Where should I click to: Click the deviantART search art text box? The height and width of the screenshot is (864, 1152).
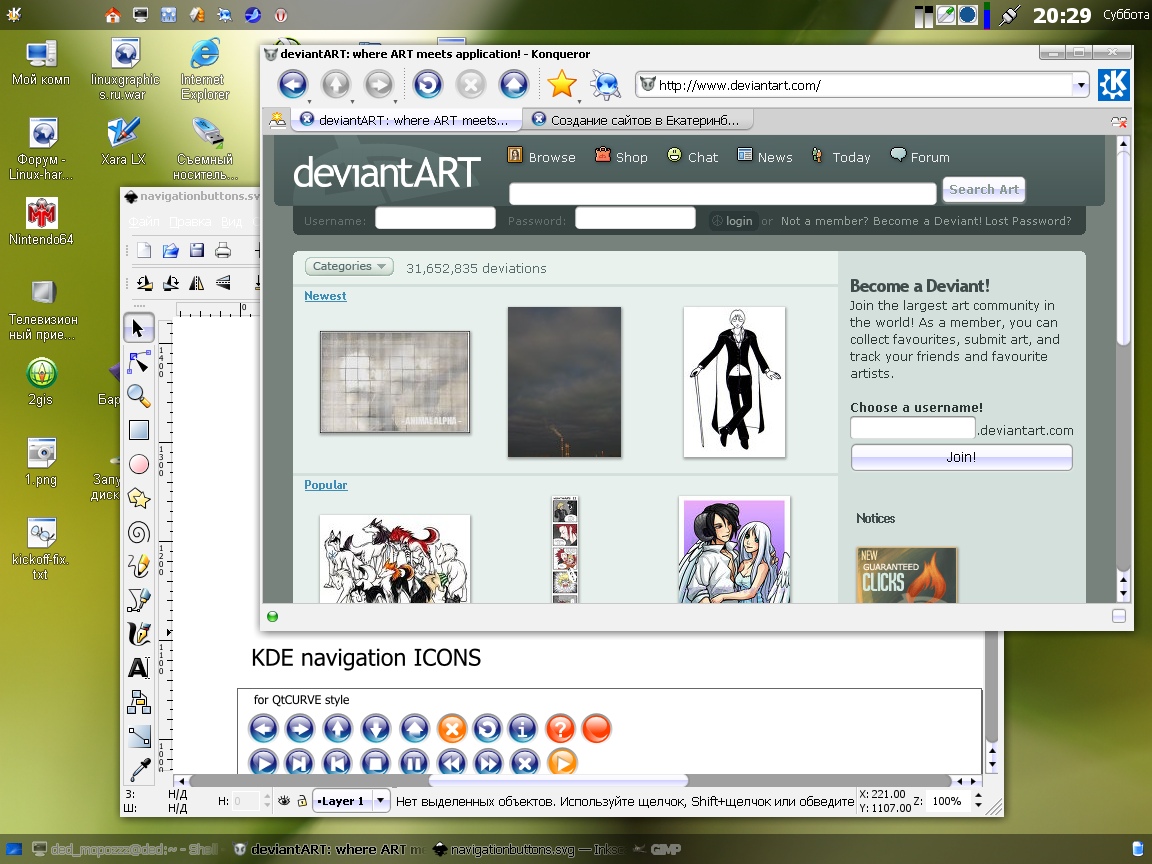tap(722, 193)
